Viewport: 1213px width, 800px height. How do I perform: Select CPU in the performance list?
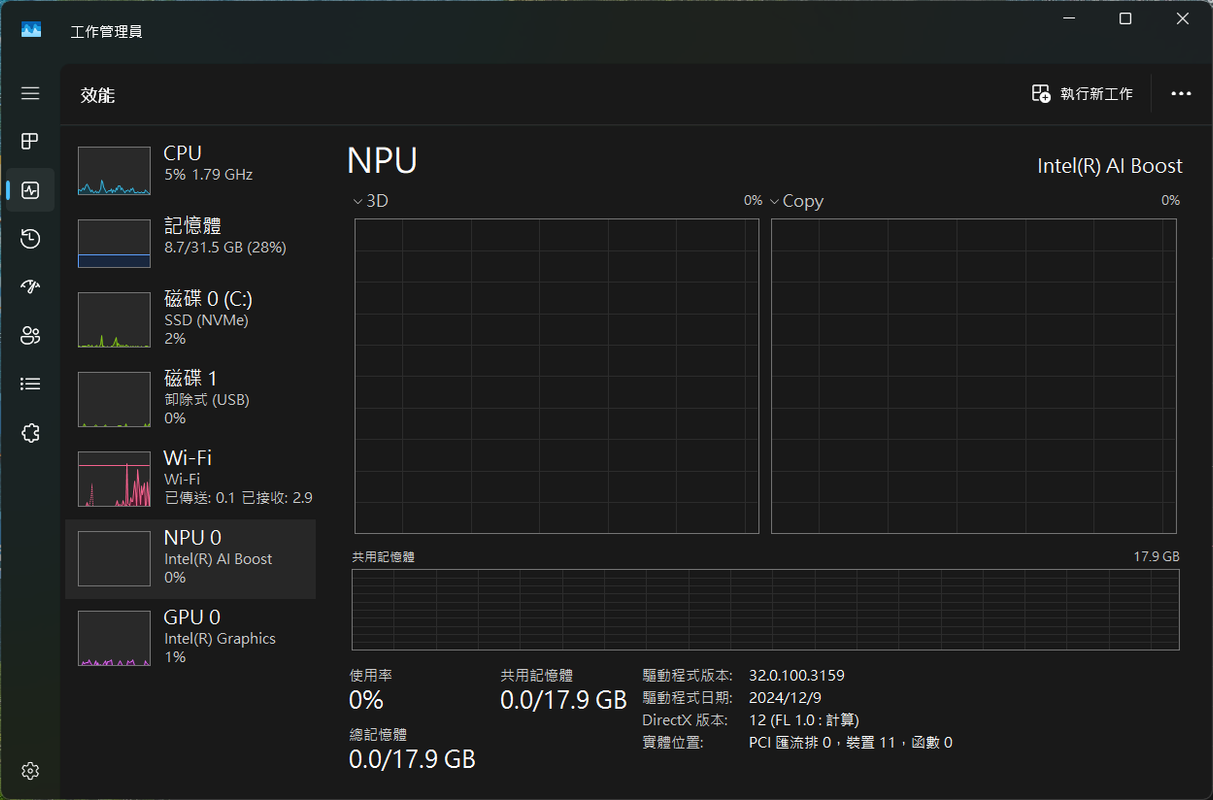(x=190, y=171)
